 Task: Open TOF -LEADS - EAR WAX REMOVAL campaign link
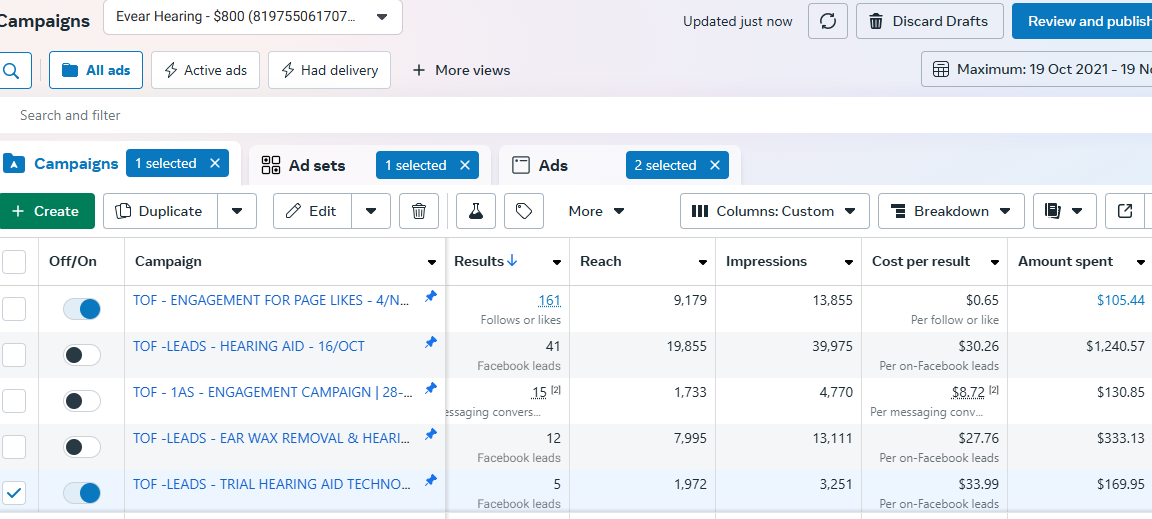point(271,438)
